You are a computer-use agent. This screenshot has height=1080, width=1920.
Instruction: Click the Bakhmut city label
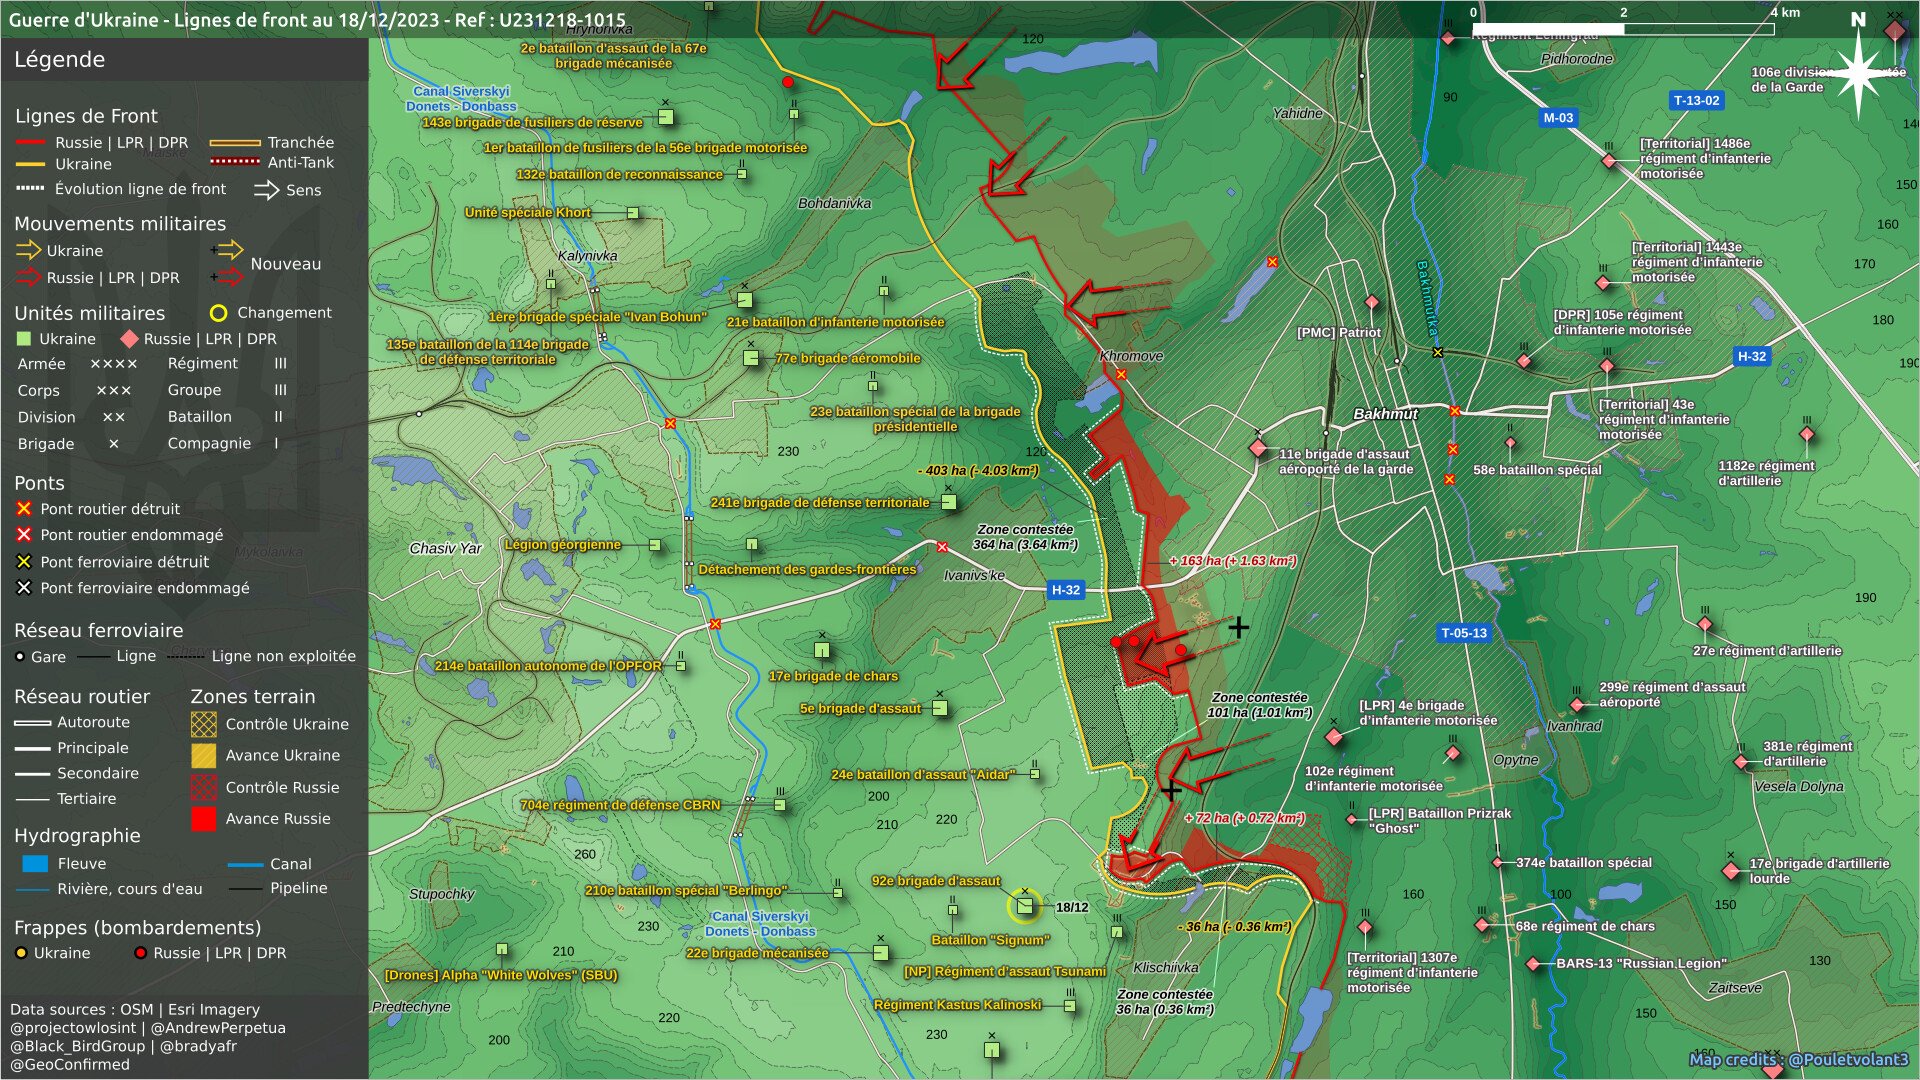point(1385,414)
